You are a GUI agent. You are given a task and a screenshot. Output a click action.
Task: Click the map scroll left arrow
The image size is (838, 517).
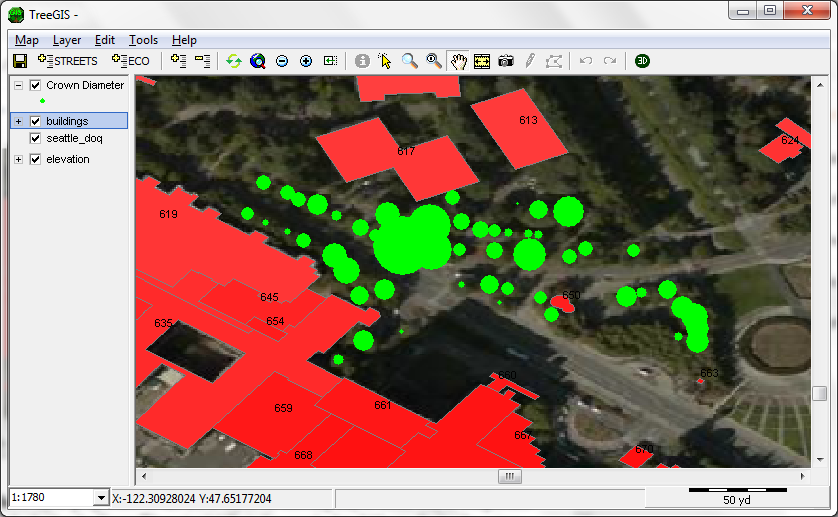tap(143, 476)
